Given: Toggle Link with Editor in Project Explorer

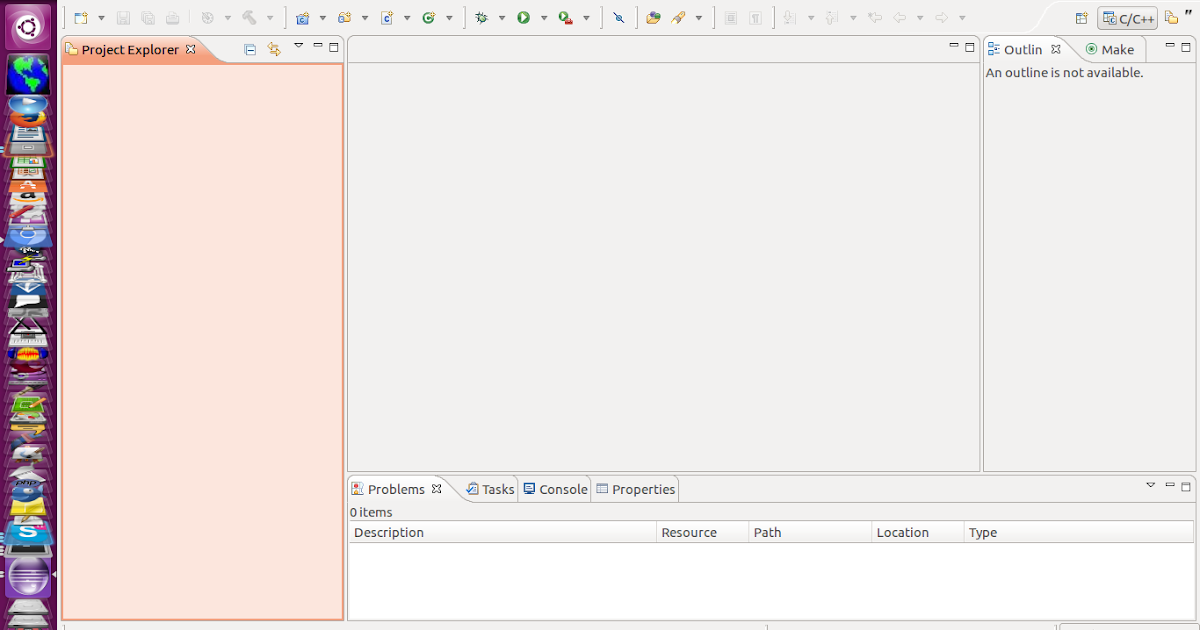Looking at the screenshot, I should 274,49.
